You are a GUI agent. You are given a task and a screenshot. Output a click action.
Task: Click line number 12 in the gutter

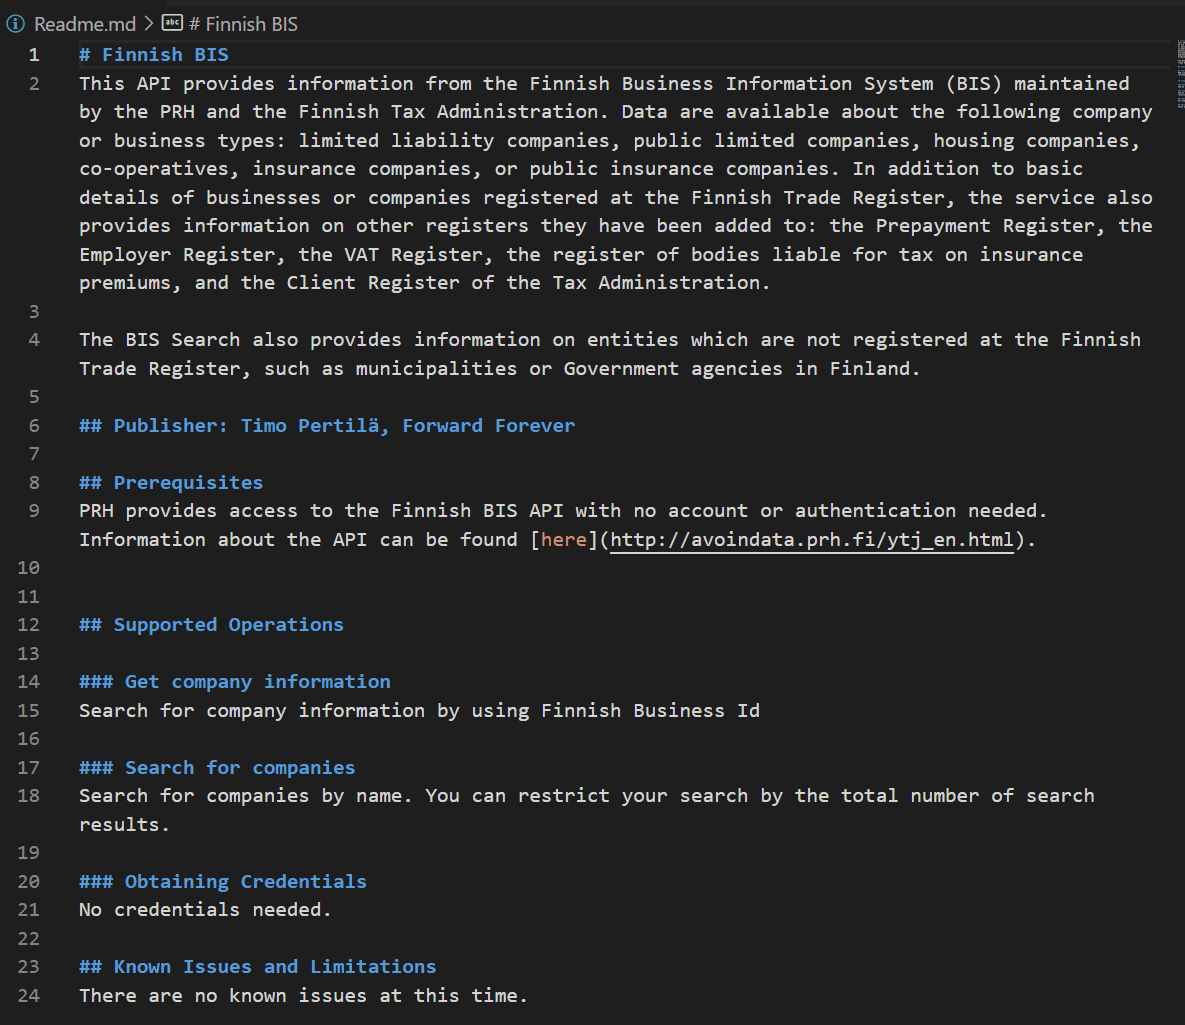coord(29,625)
